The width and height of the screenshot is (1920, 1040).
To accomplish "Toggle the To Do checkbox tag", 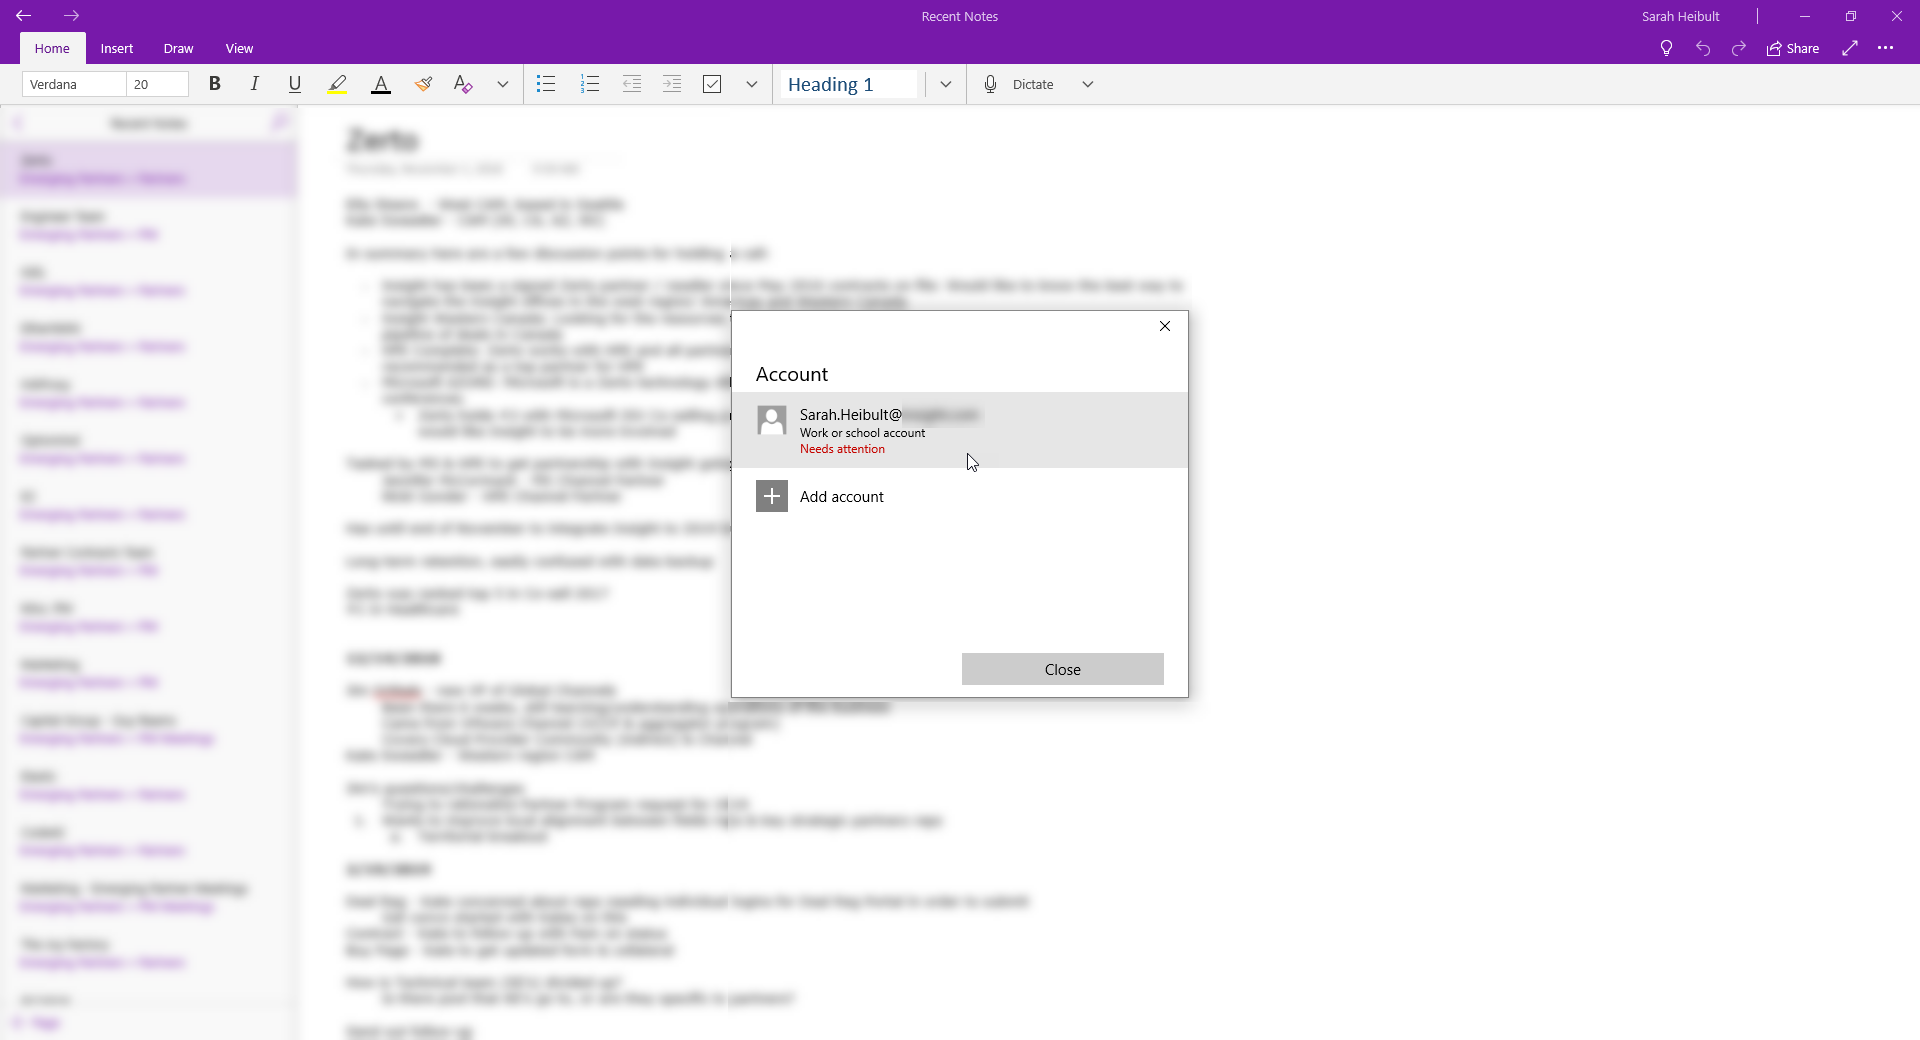I will pos(712,84).
